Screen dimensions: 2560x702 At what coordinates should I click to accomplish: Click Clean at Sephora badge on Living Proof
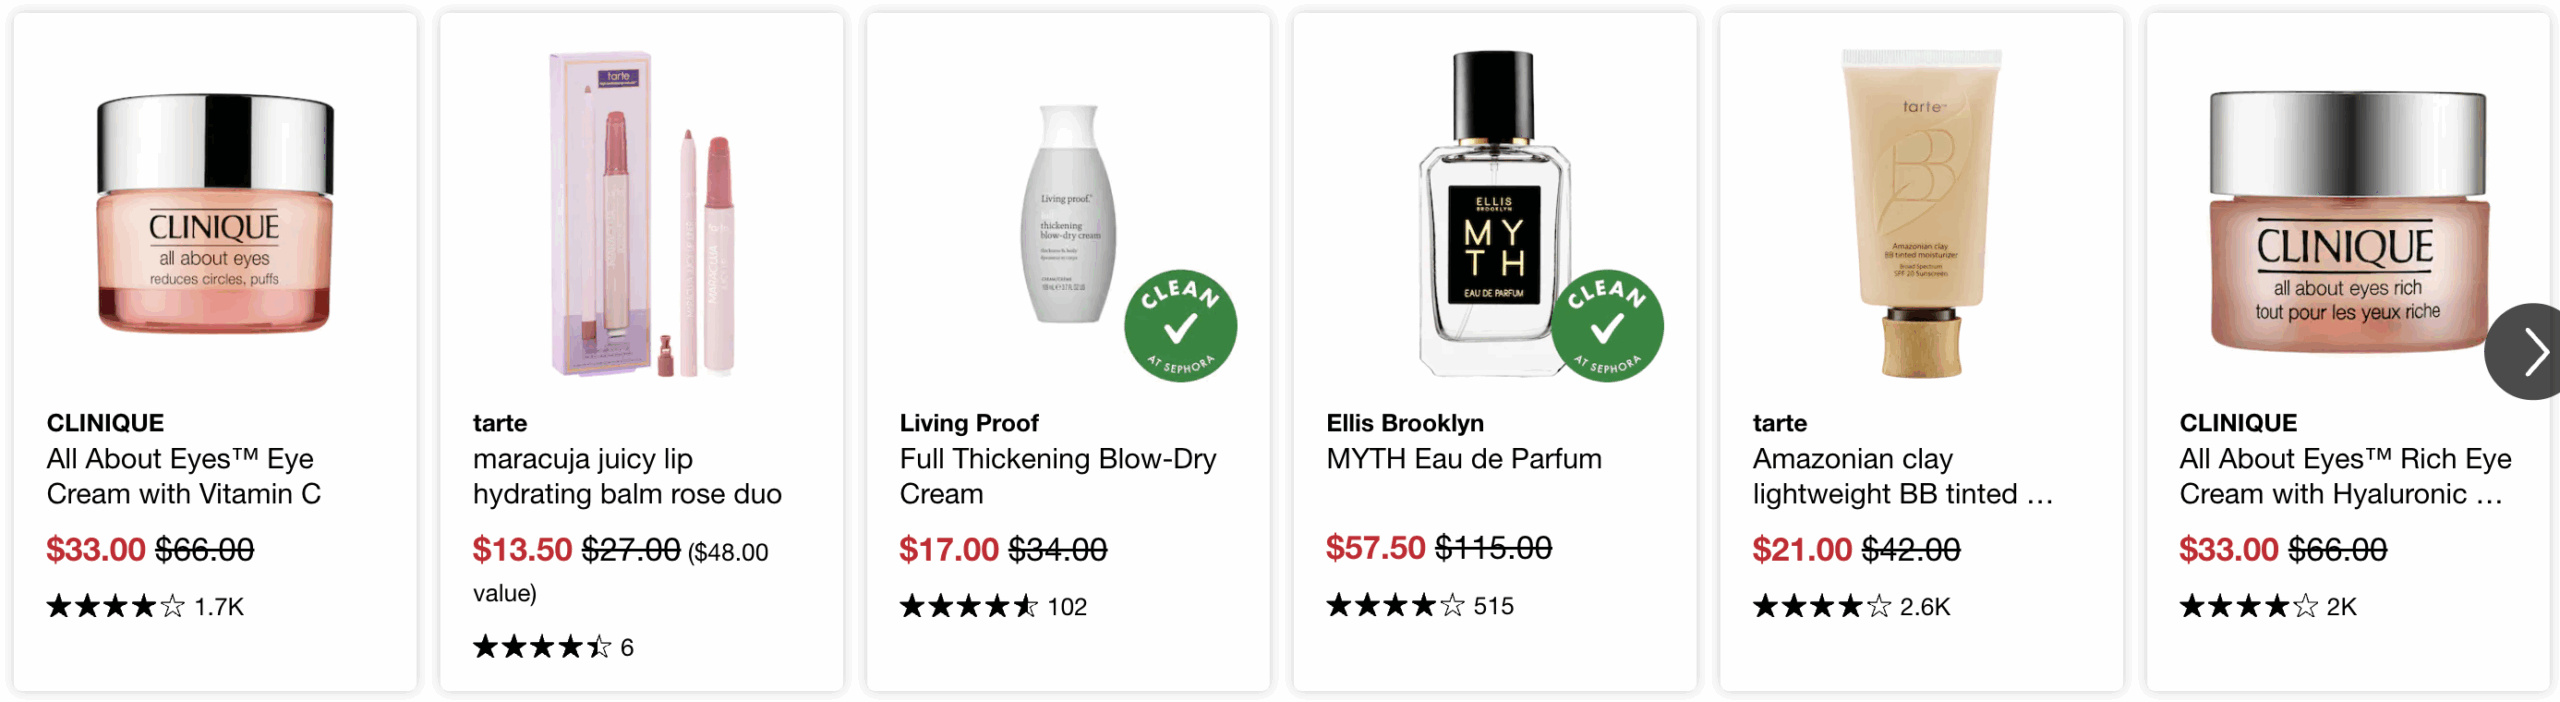click(x=1180, y=326)
